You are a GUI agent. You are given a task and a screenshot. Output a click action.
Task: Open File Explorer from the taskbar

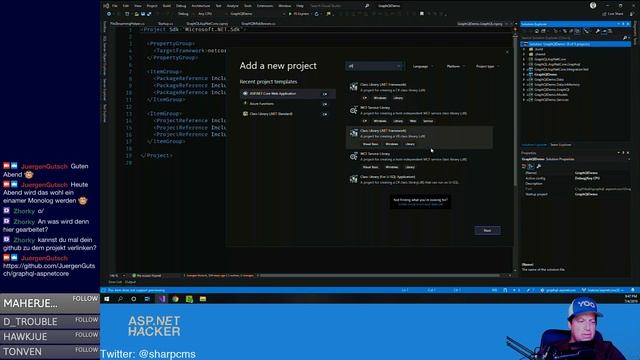(203, 299)
